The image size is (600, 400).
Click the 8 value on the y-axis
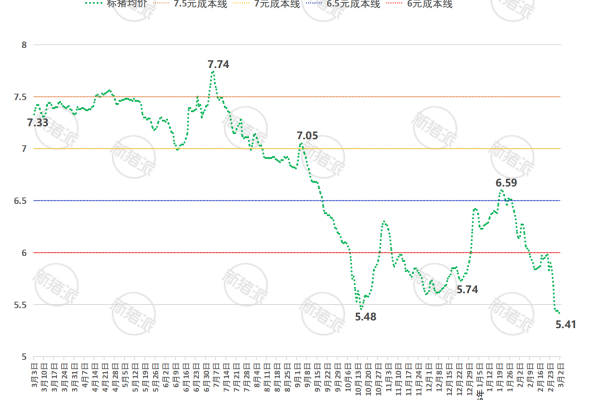[22, 45]
